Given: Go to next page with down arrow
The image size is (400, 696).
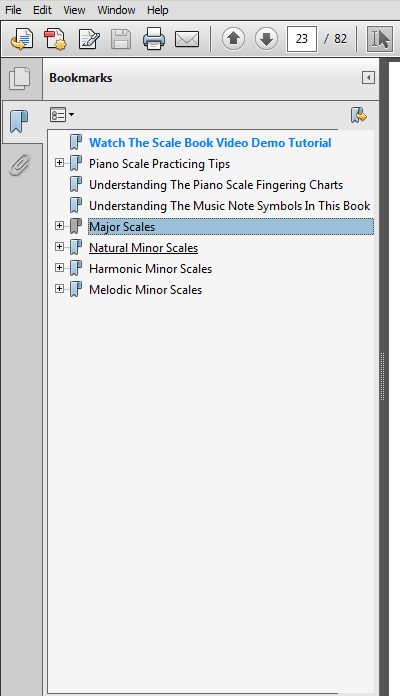Looking at the screenshot, I should [266, 39].
